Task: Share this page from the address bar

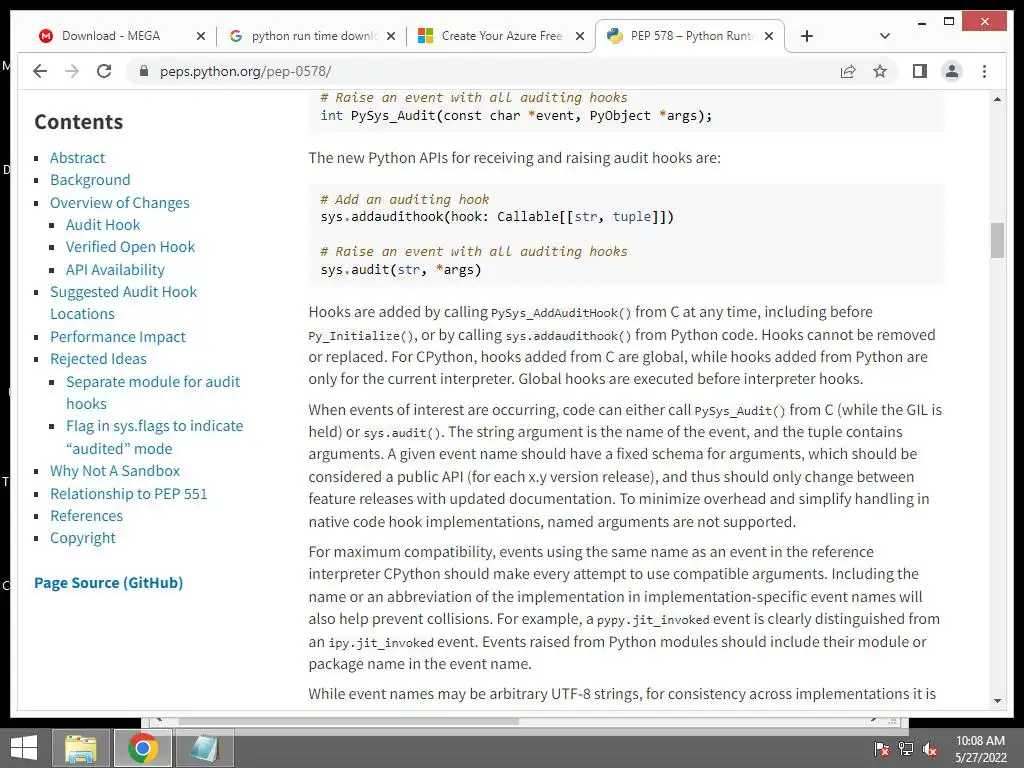Action: tap(848, 71)
